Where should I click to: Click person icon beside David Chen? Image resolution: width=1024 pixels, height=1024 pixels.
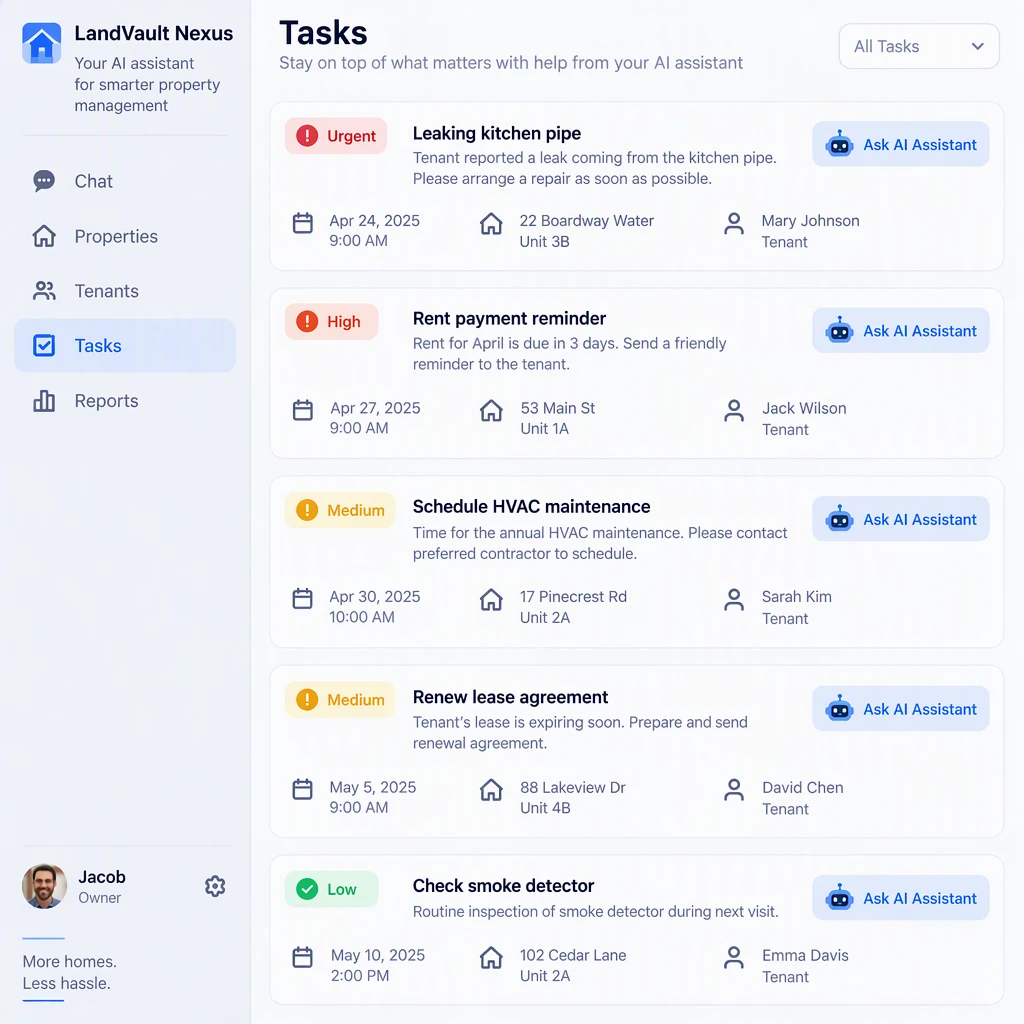point(734,790)
